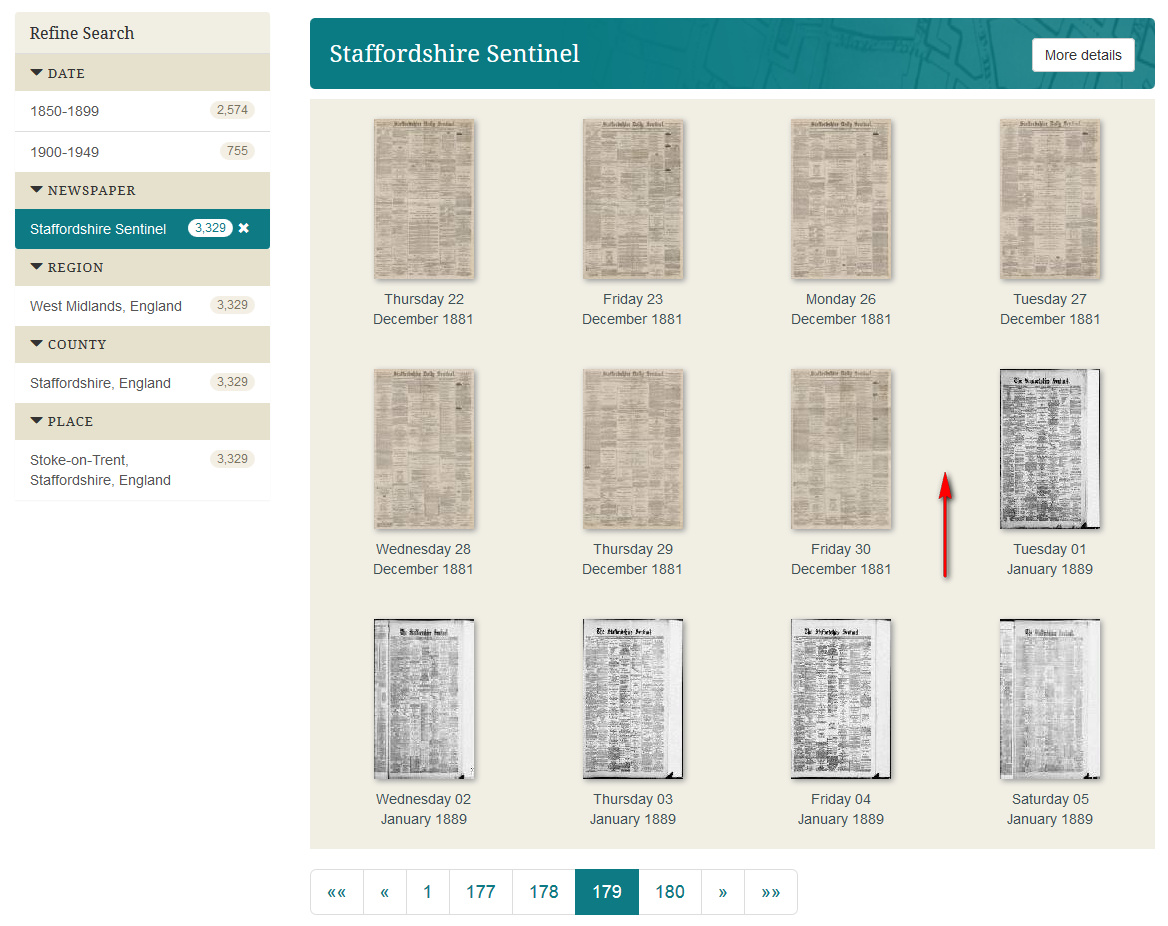Open Friday 04 January 1889 issue thumbnail
The width and height of the screenshot is (1168, 926).
[x=840, y=699]
